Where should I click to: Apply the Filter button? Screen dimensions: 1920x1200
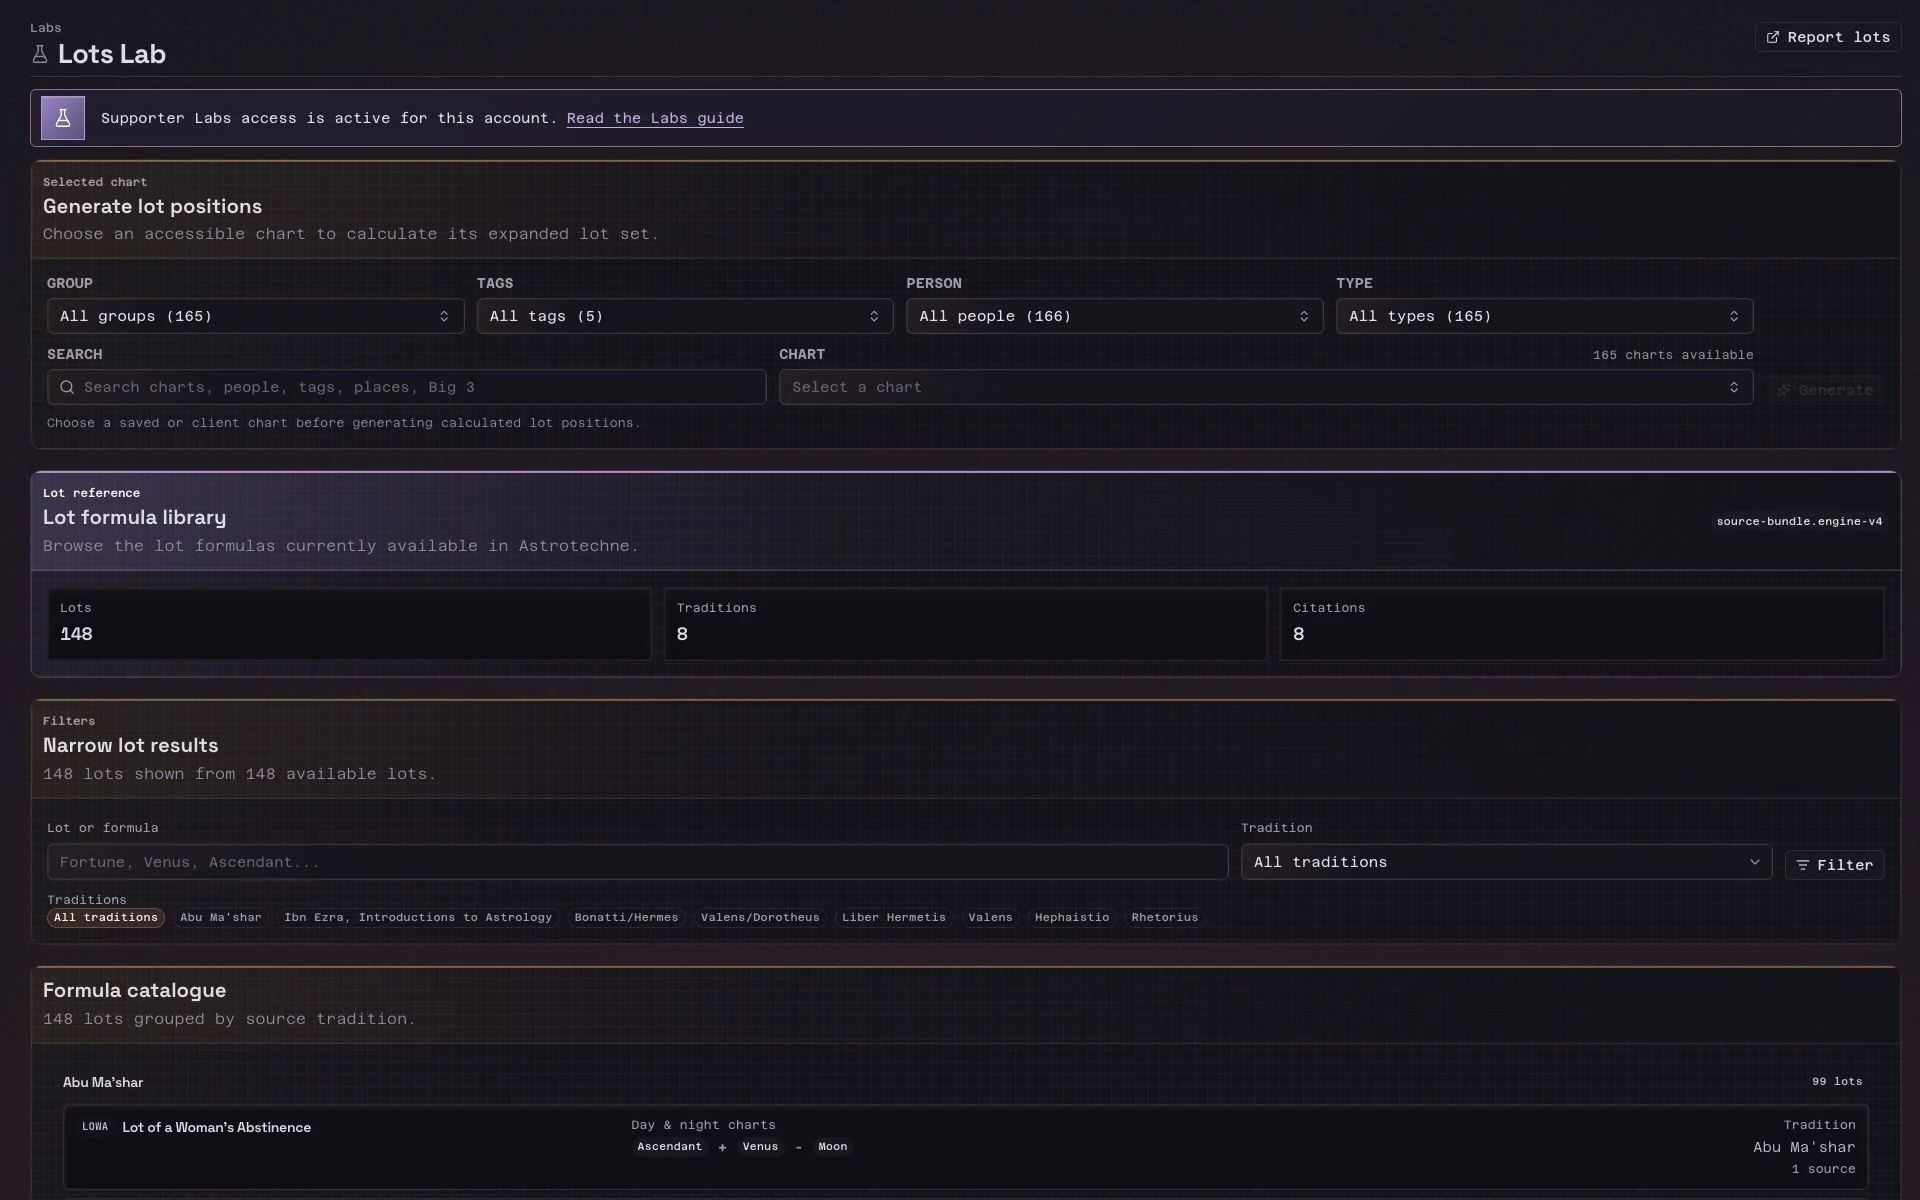click(1834, 865)
